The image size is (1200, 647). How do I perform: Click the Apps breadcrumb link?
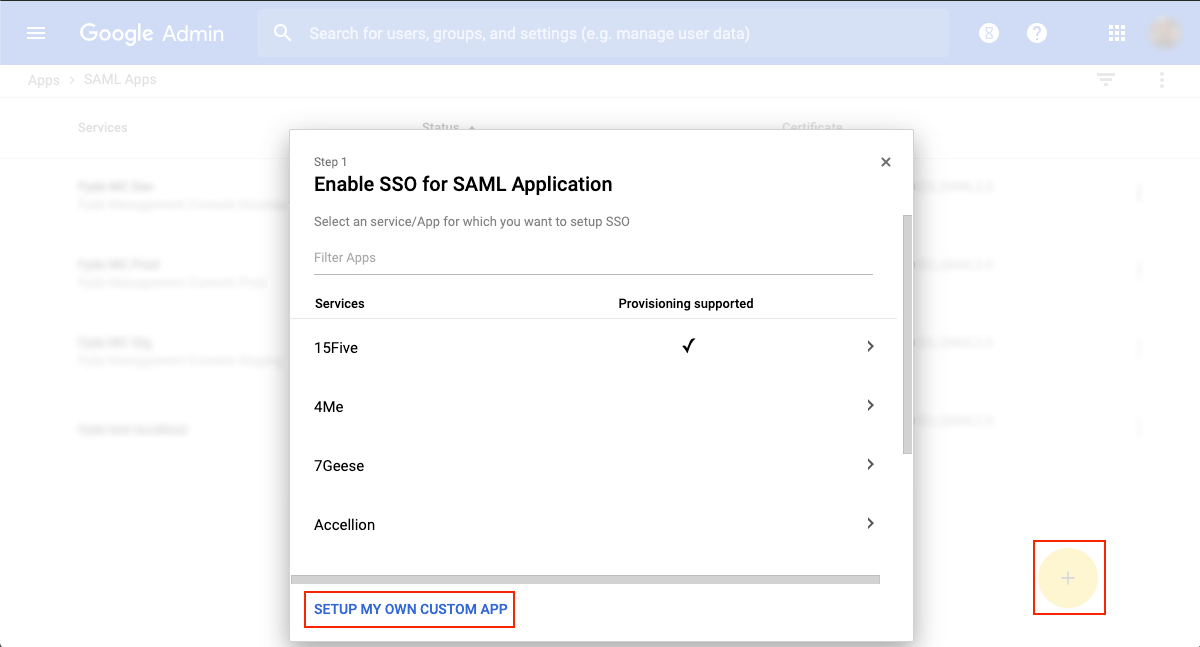click(x=44, y=80)
